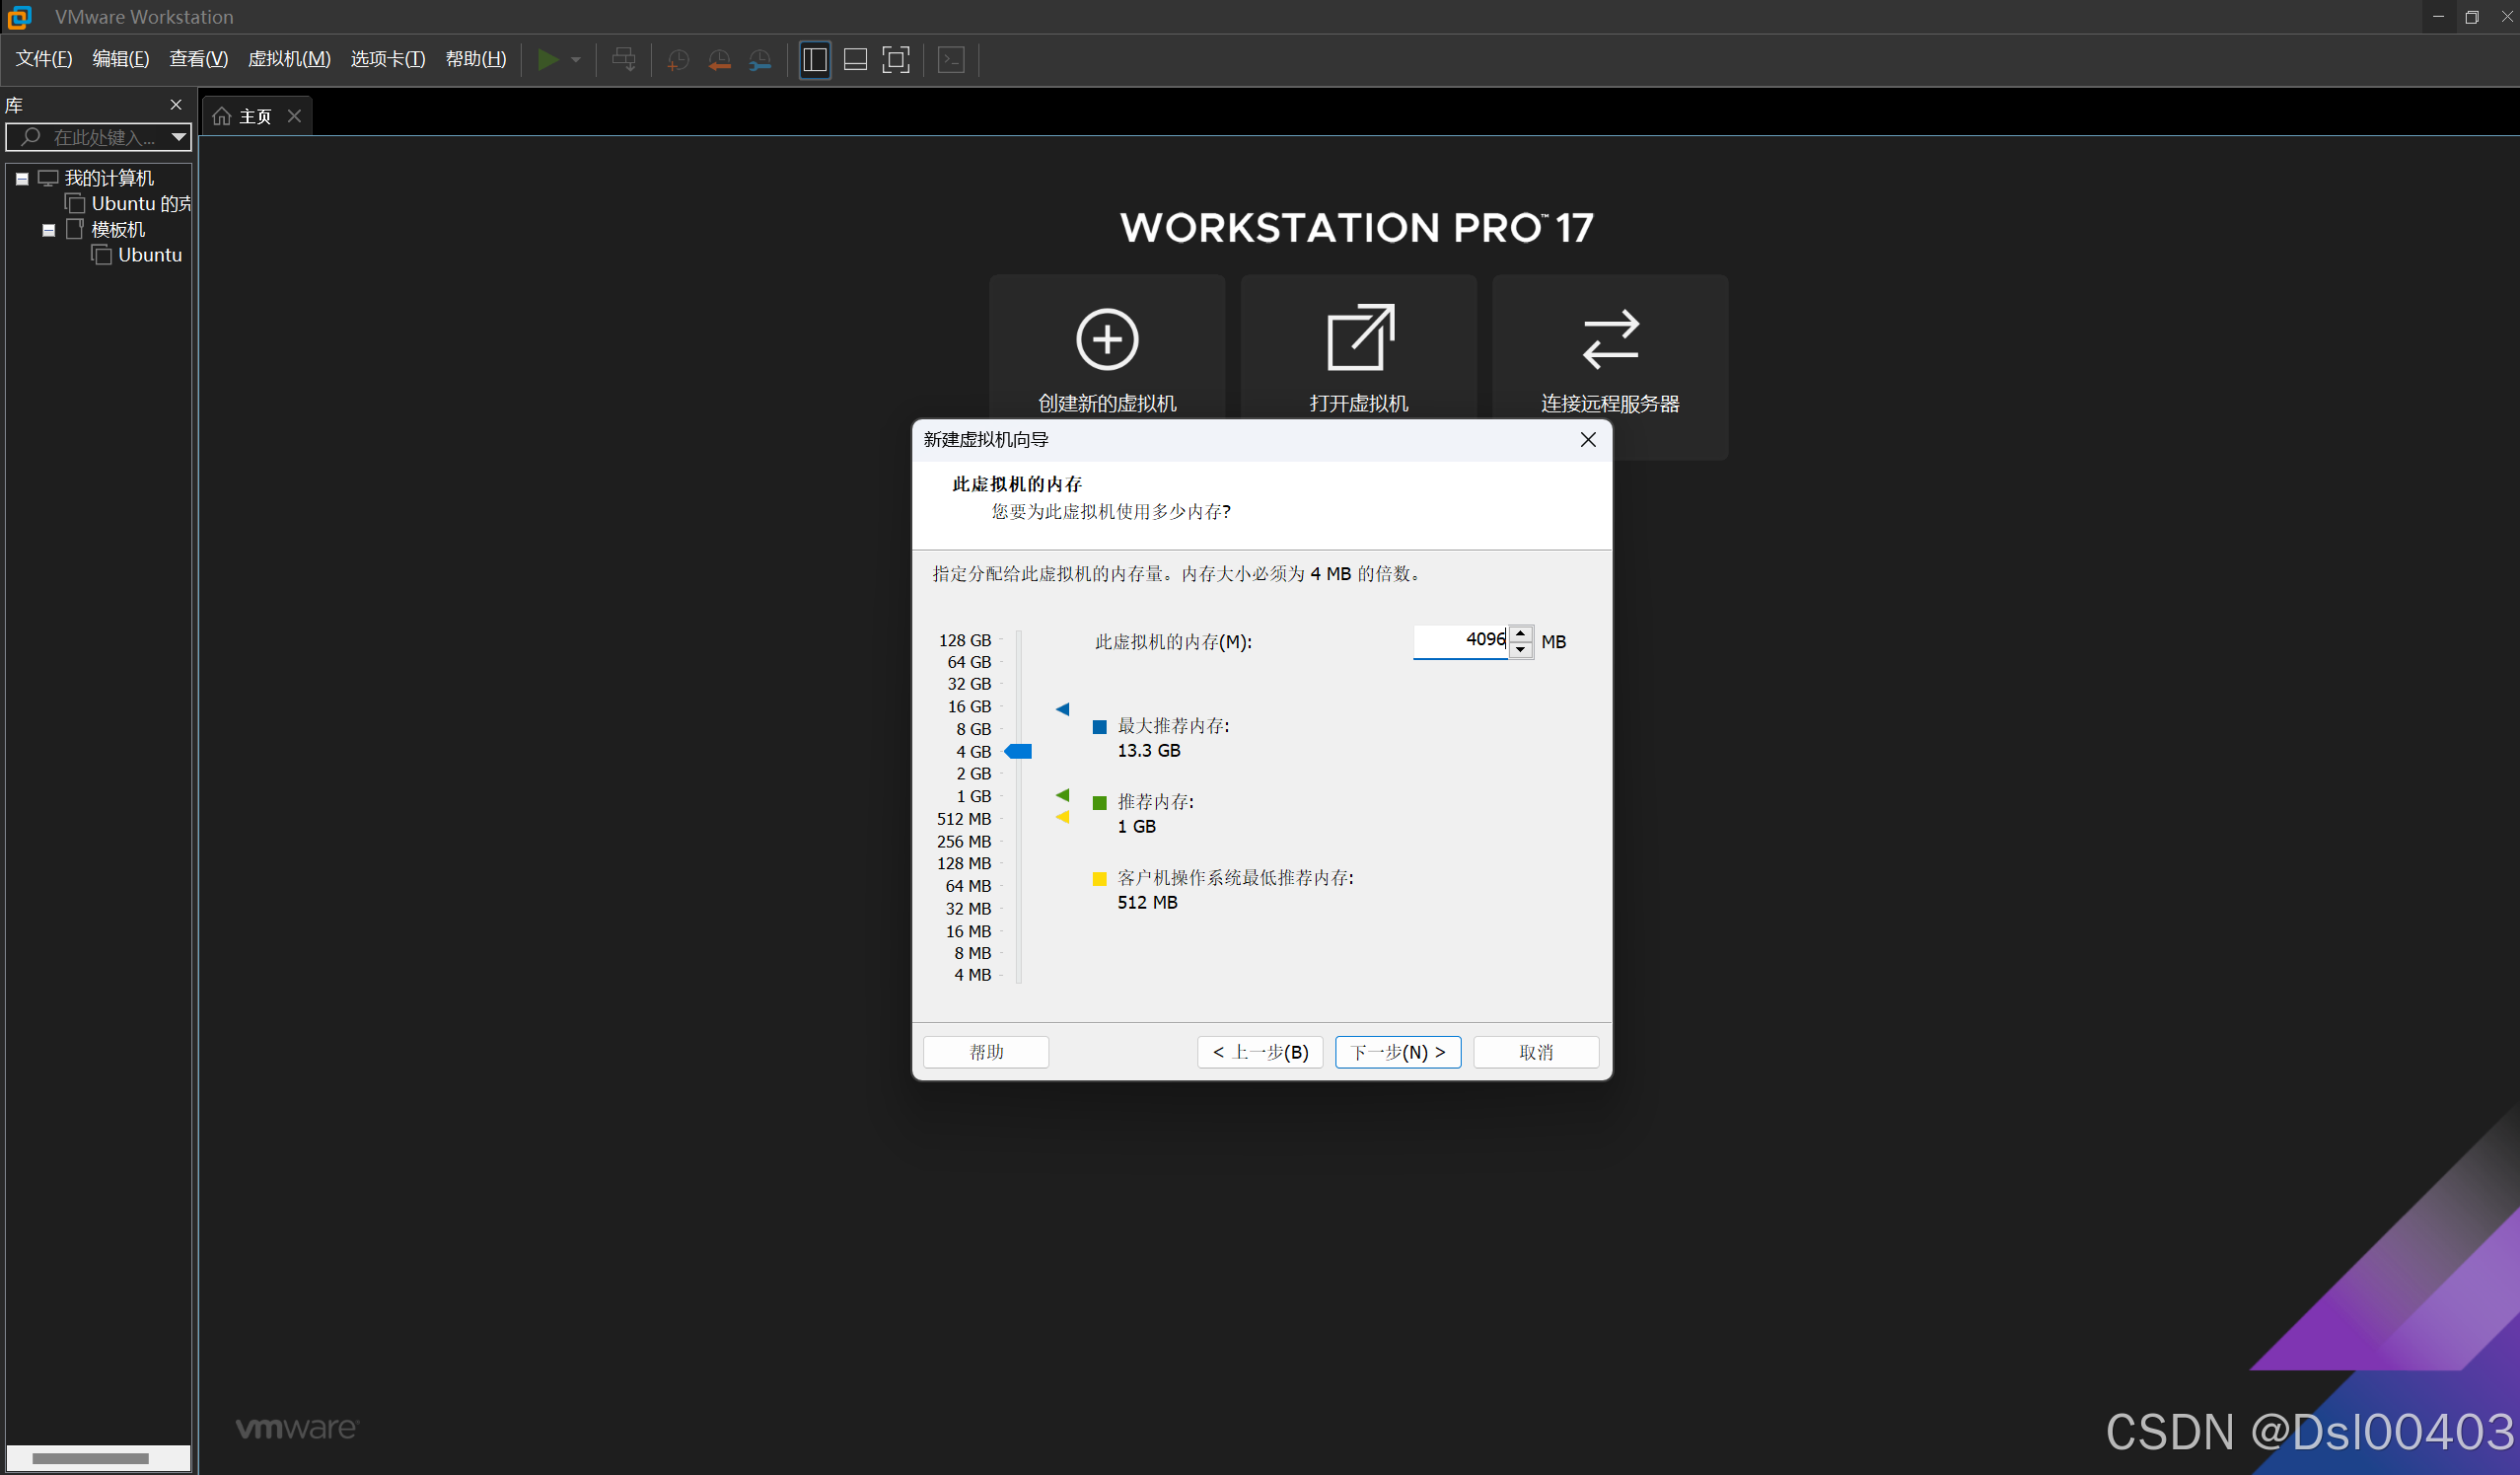Click the green 推荐内存 legend square
Image resolution: width=2520 pixels, height=1475 pixels.
pyautogui.click(x=1100, y=803)
